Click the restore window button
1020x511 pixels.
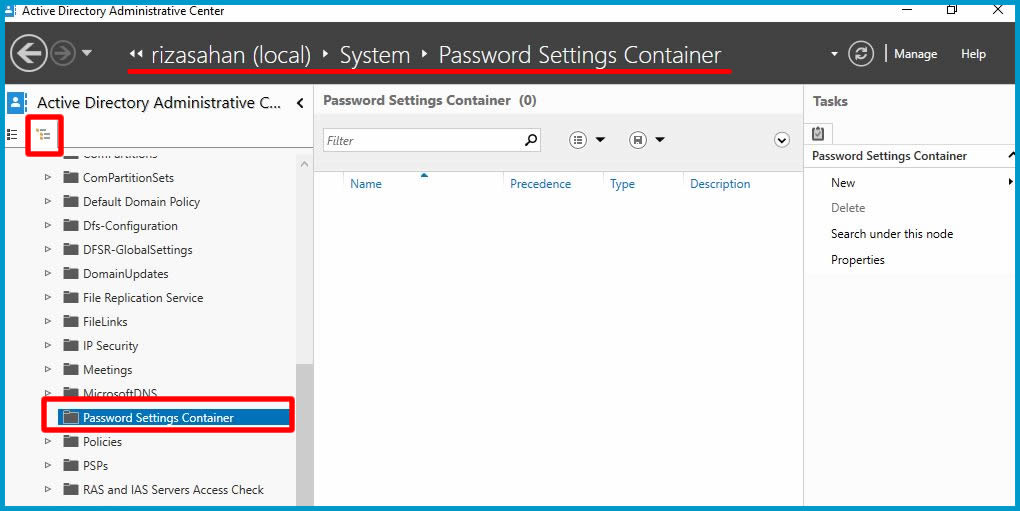pos(952,9)
